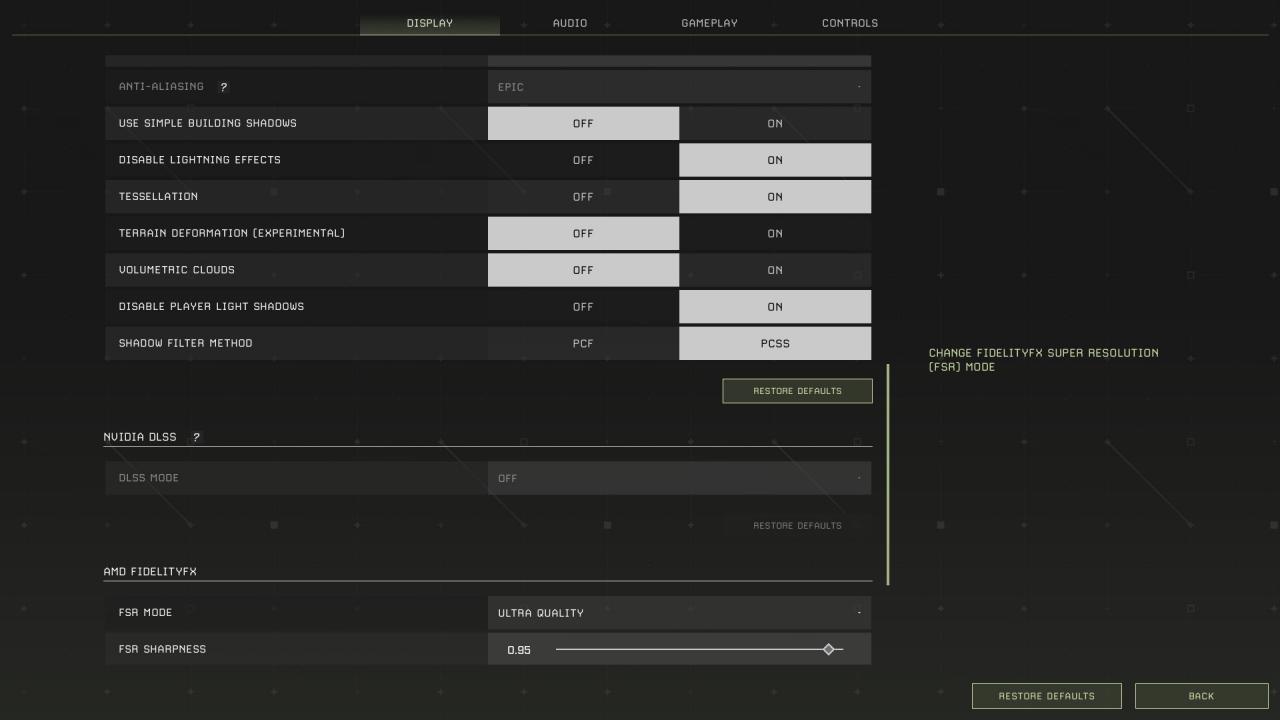Set Disable Lightning Effects to Off
The height and width of the screenshot is (720, 1280).
click(583, 160)
